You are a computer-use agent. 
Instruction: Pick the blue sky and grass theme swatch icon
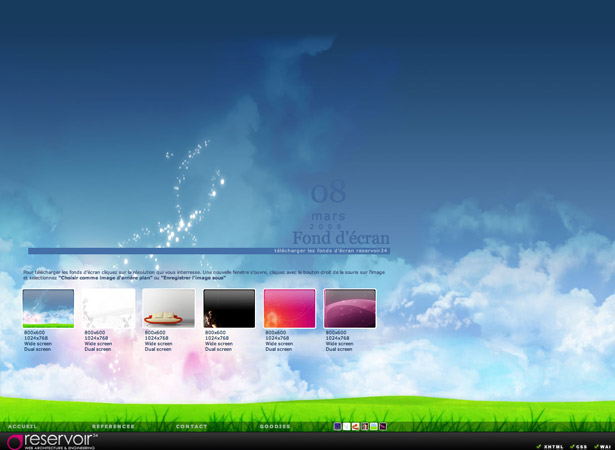click(x=374, y=426)
